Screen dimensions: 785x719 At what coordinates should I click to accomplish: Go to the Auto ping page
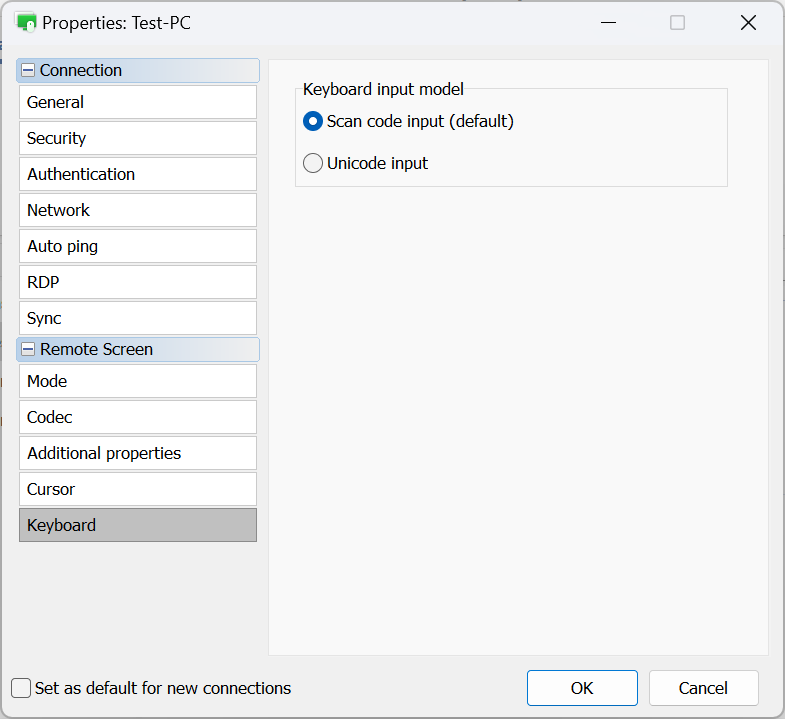(x=138, y=246)
